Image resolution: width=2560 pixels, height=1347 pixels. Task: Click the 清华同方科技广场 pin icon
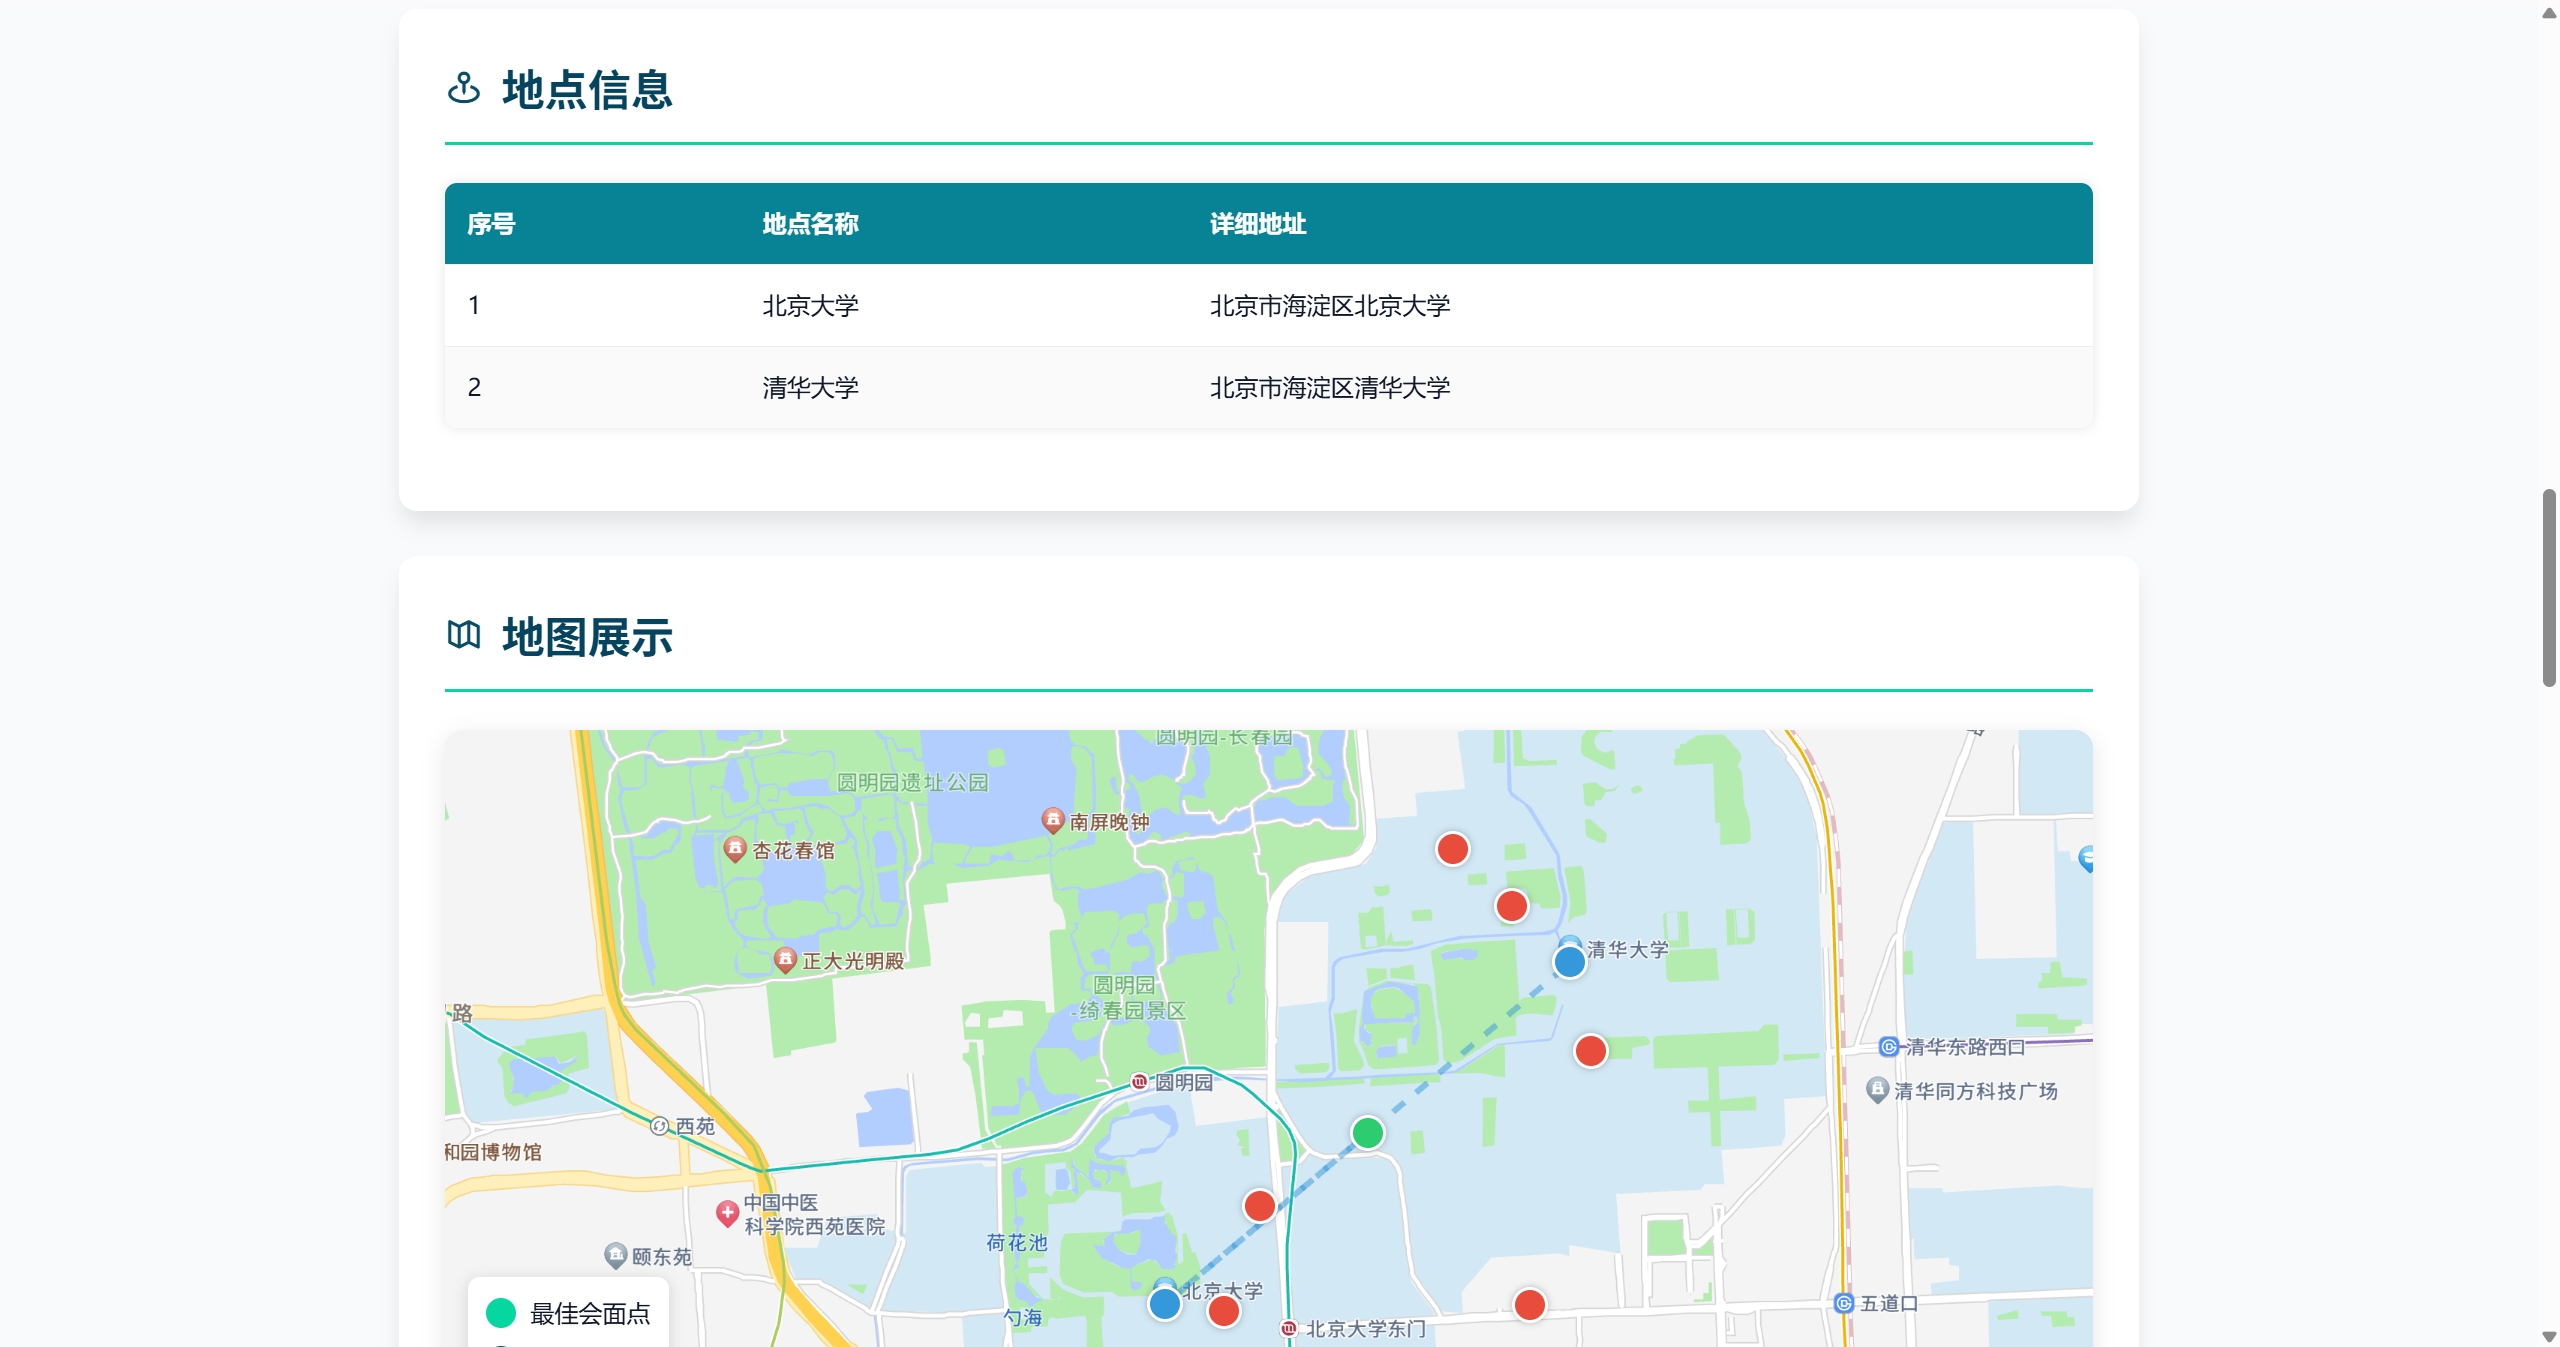tap(1877, 1089)
